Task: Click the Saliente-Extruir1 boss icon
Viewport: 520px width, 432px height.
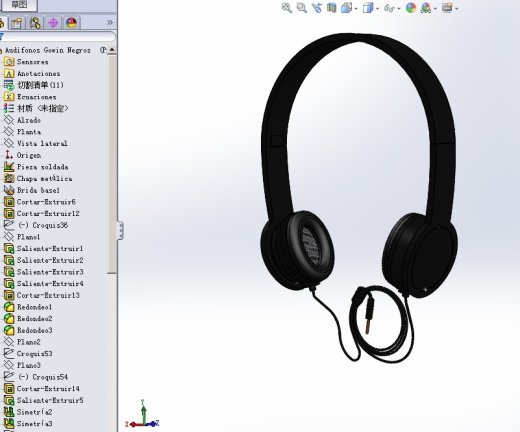Action: pyautogui.click(x=9, y=249)
